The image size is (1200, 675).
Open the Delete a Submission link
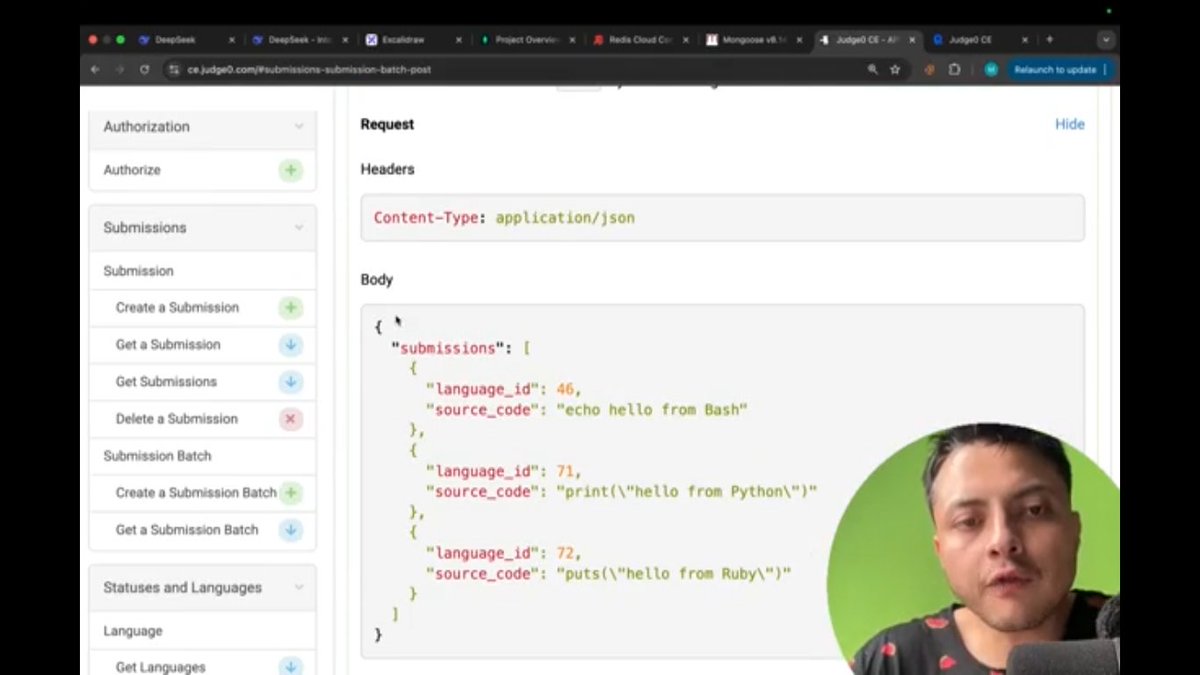[x=177, y=419]
